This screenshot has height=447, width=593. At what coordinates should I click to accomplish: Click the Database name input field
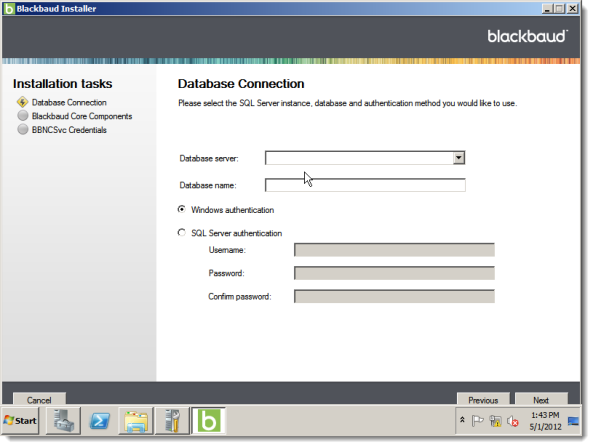(365, 185)
